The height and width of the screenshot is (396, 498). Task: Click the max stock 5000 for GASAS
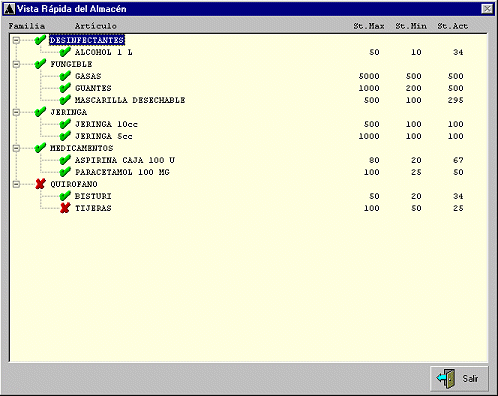(369, 76)
